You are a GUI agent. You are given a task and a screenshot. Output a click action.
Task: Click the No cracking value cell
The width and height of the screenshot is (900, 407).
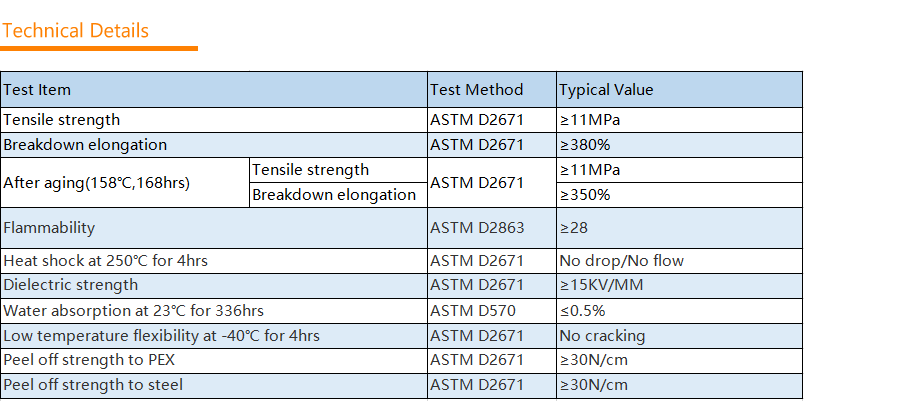click(x=679, y=336)
